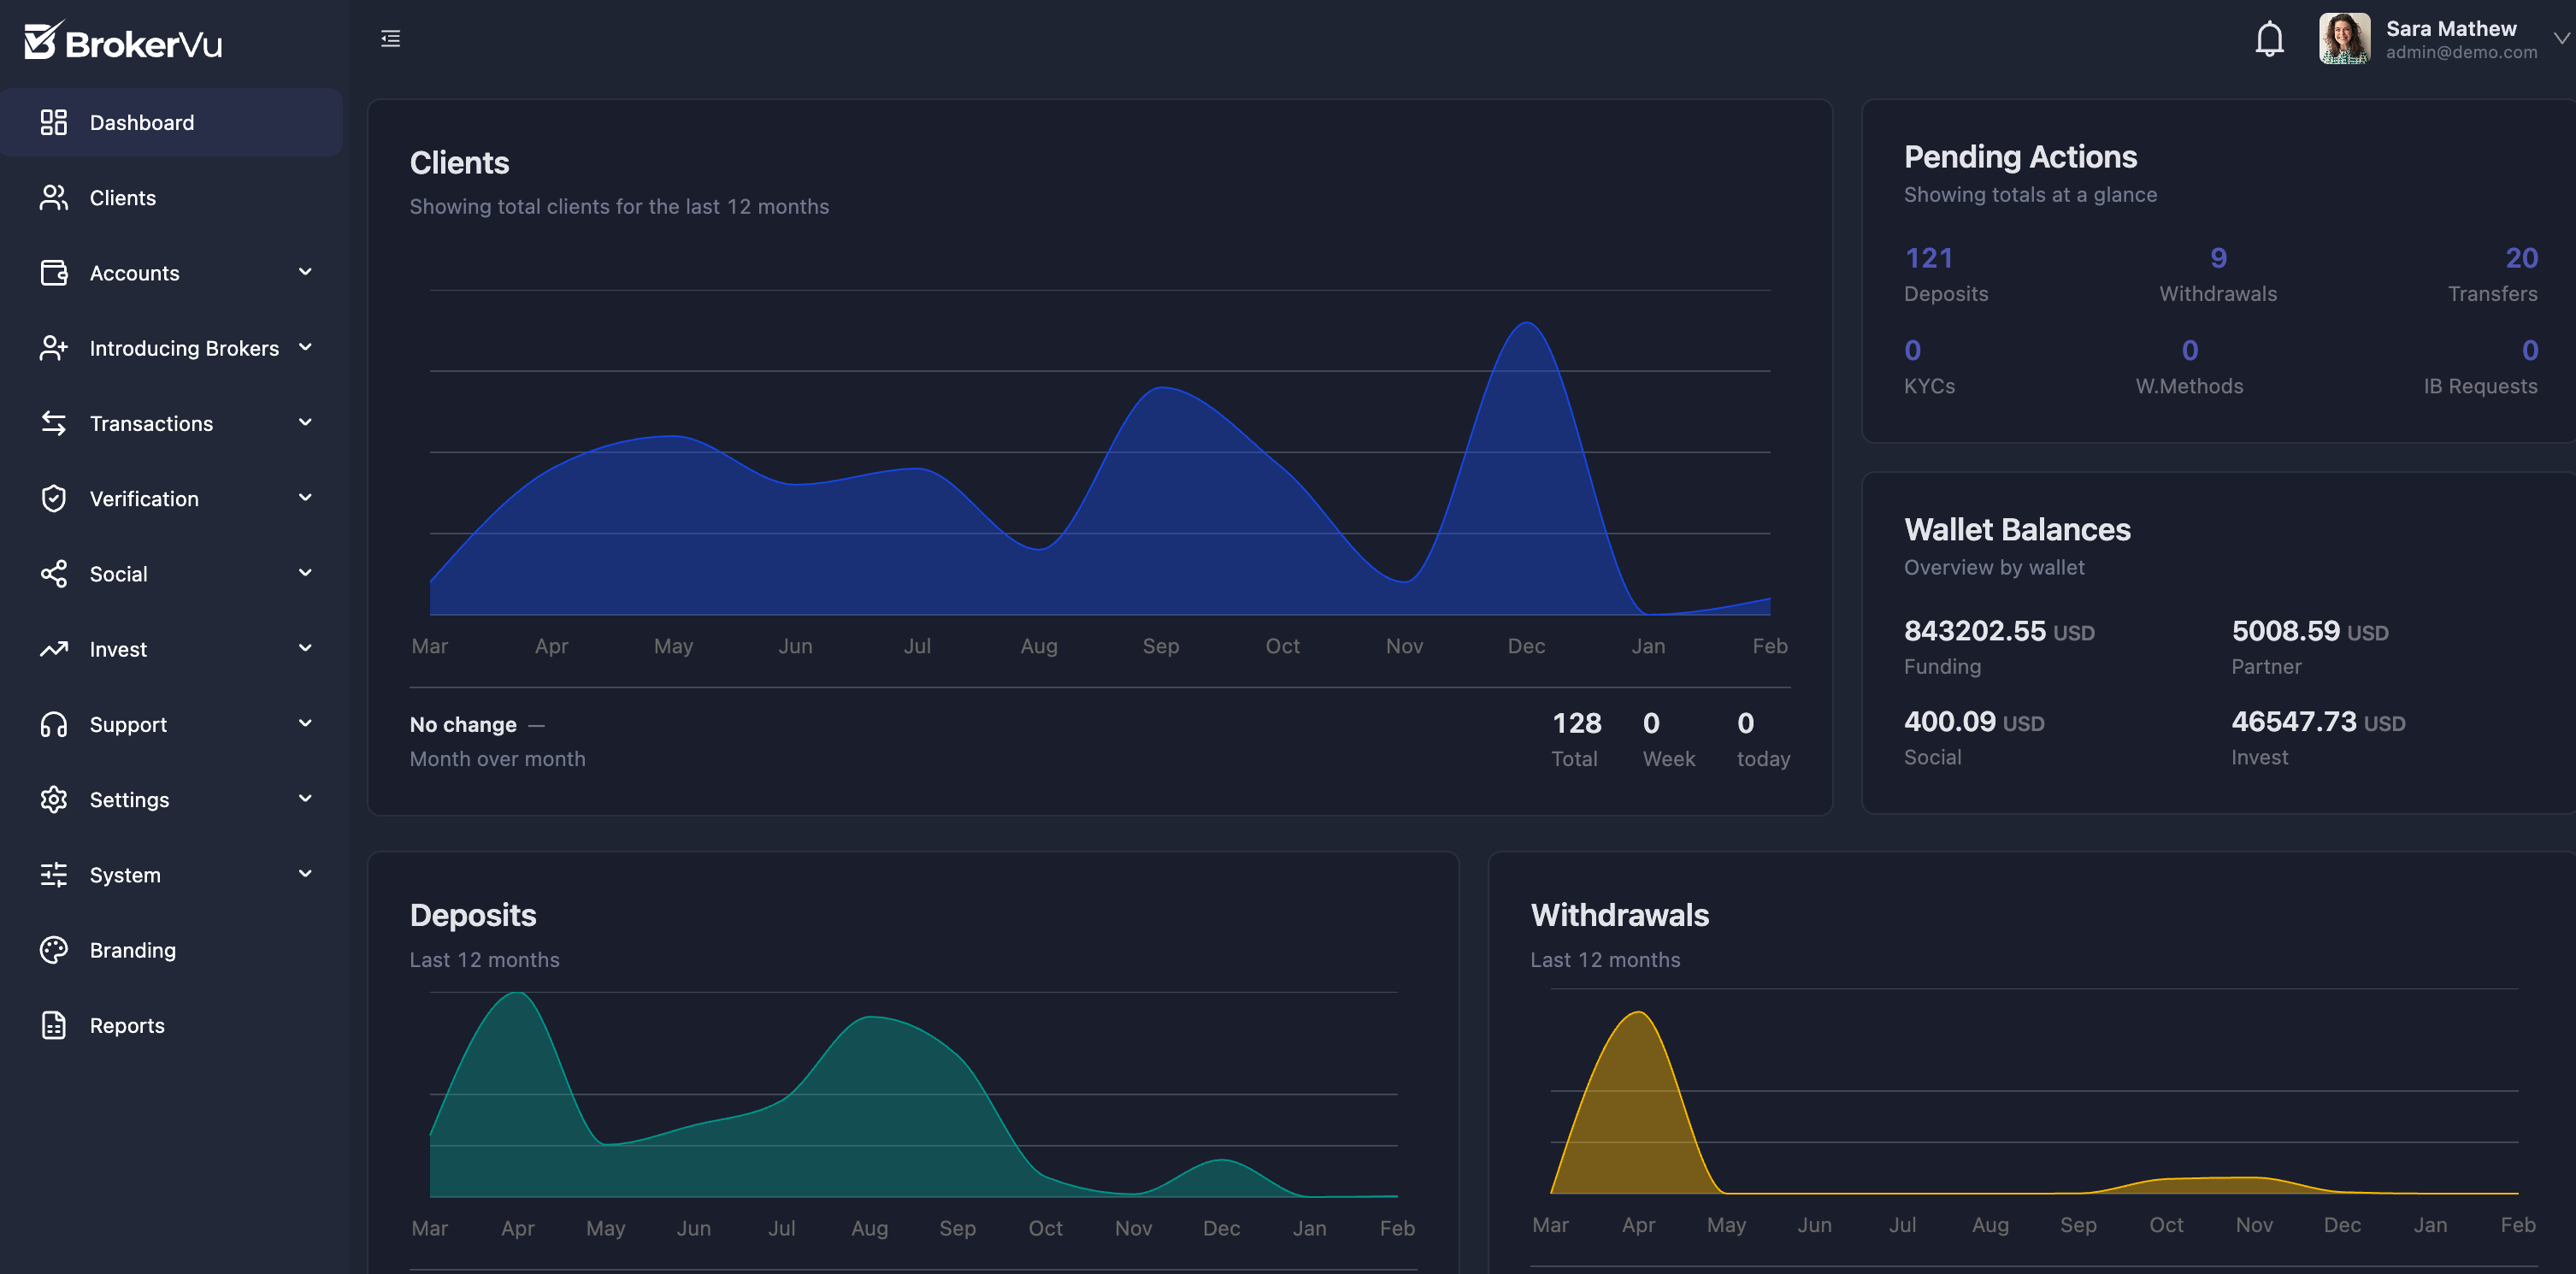Click the Transactions arrows icon
Viewport: 2576px width, 1274px height.
[54, 423]
